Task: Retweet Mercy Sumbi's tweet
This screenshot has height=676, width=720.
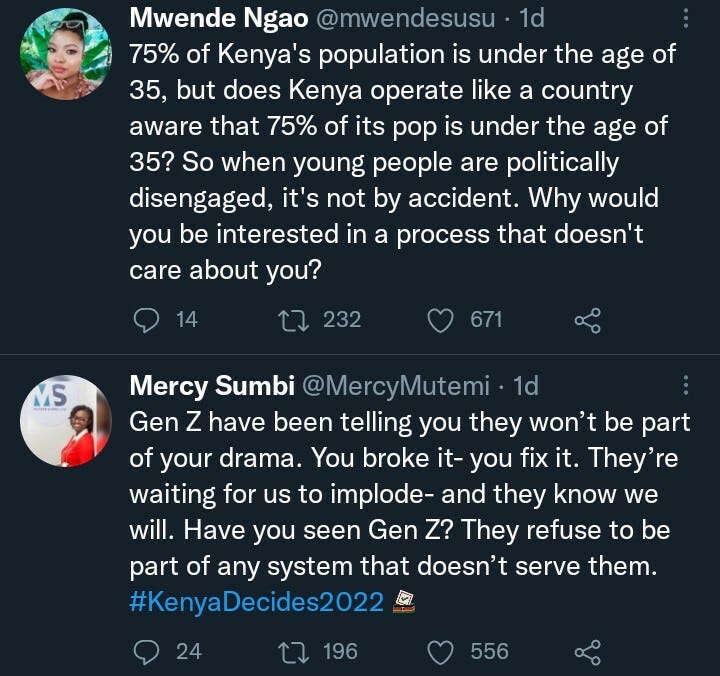Action: tap(297, 651)
